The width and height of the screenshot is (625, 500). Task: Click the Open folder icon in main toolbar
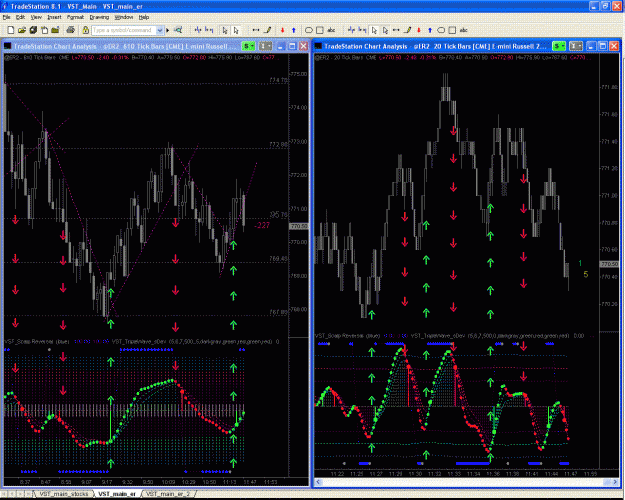[x=22, y=30]
